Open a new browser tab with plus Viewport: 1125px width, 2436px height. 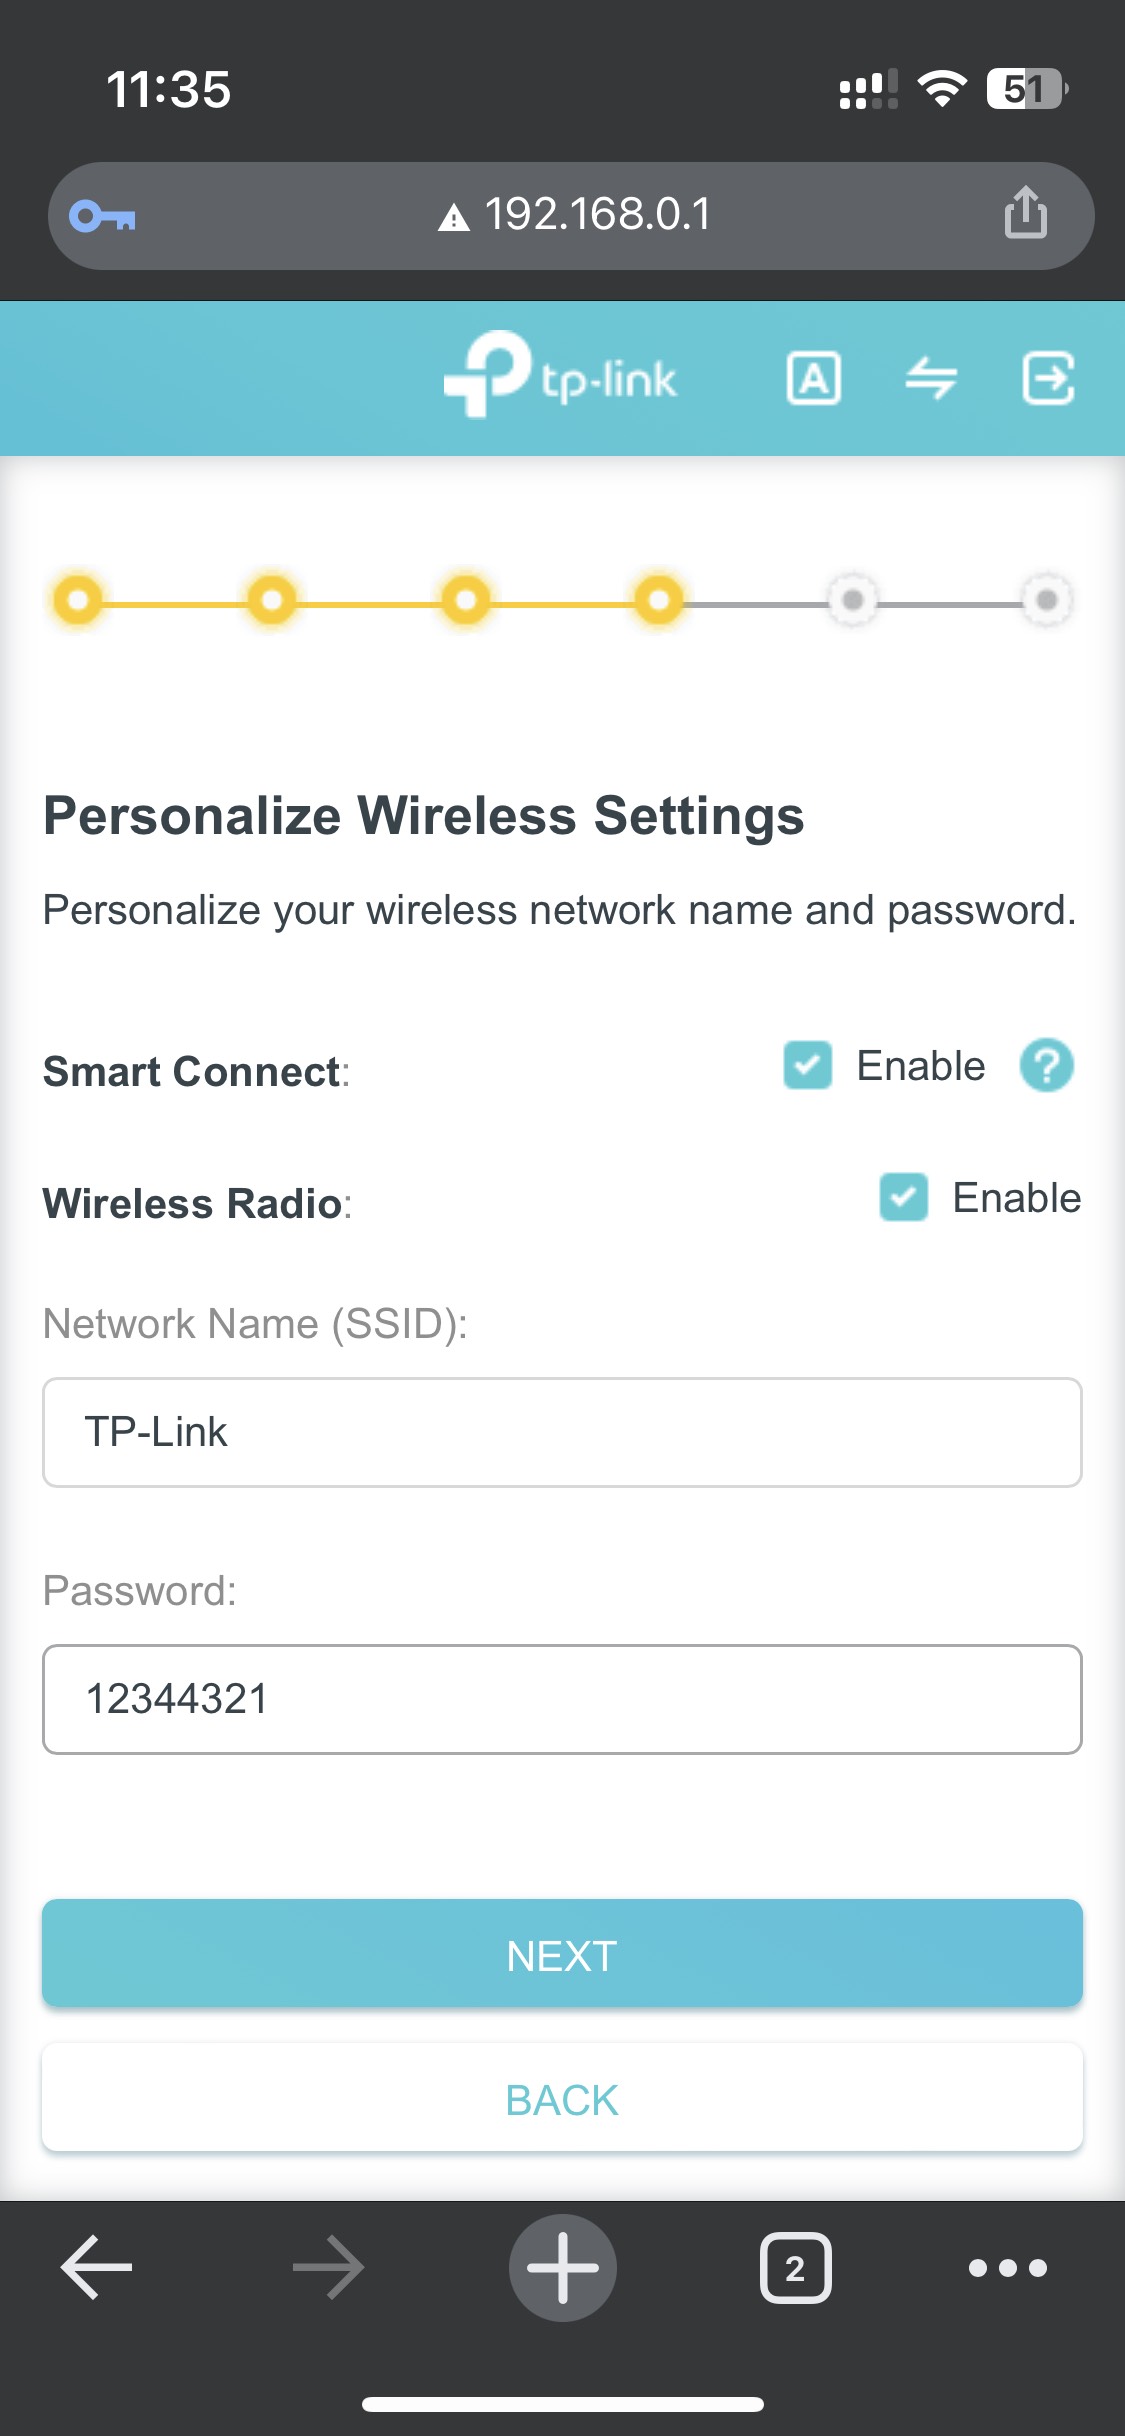563,2268
